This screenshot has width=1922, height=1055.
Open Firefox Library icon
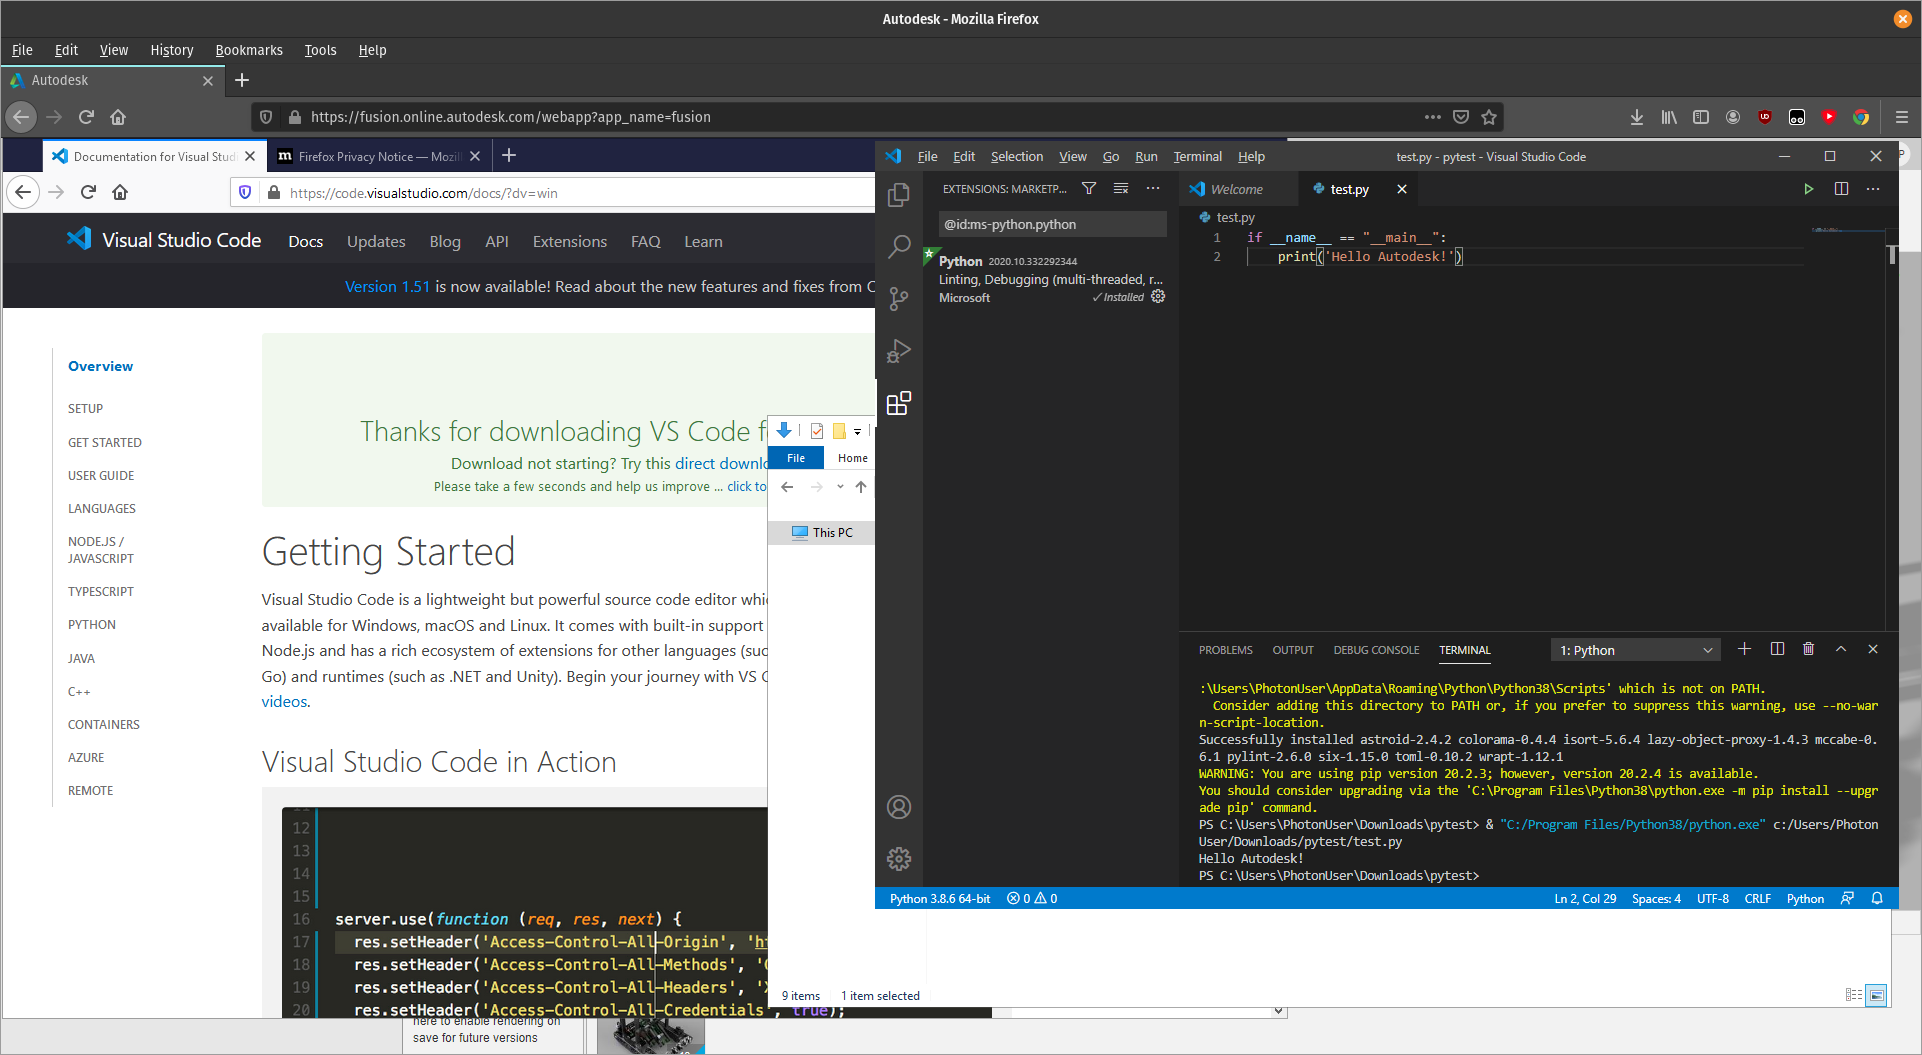point(1669,117)
